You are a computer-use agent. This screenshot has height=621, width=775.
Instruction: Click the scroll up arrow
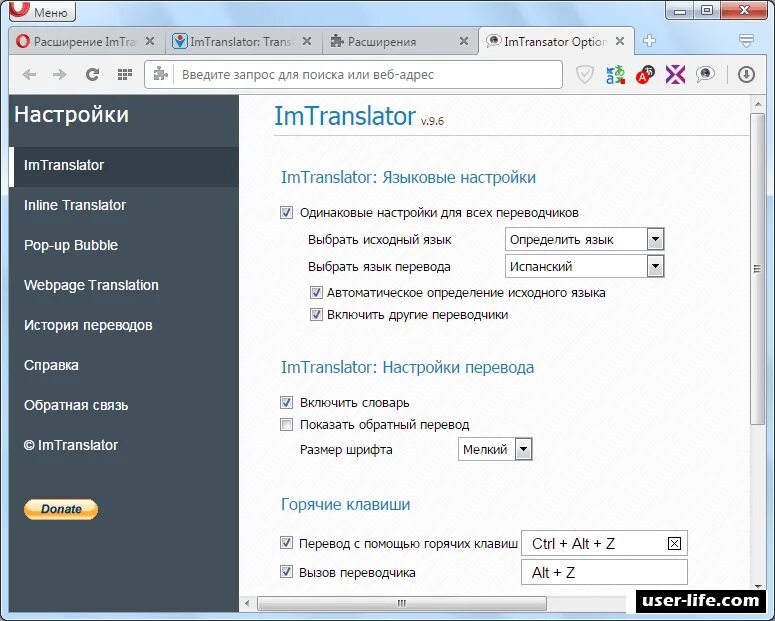pyautogui.click(x=757, y=104)
